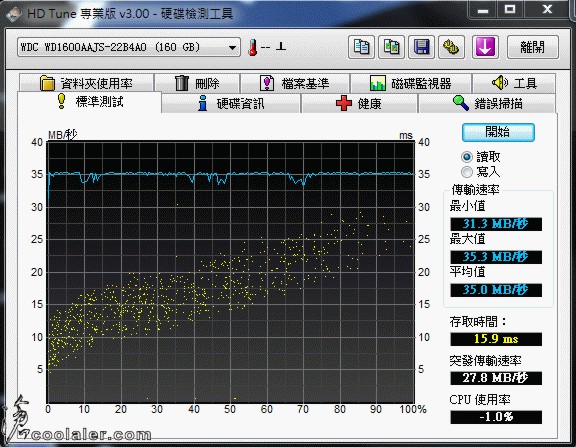Click the purple download arrow icon
Screen dimensions: 576x447
485,47
